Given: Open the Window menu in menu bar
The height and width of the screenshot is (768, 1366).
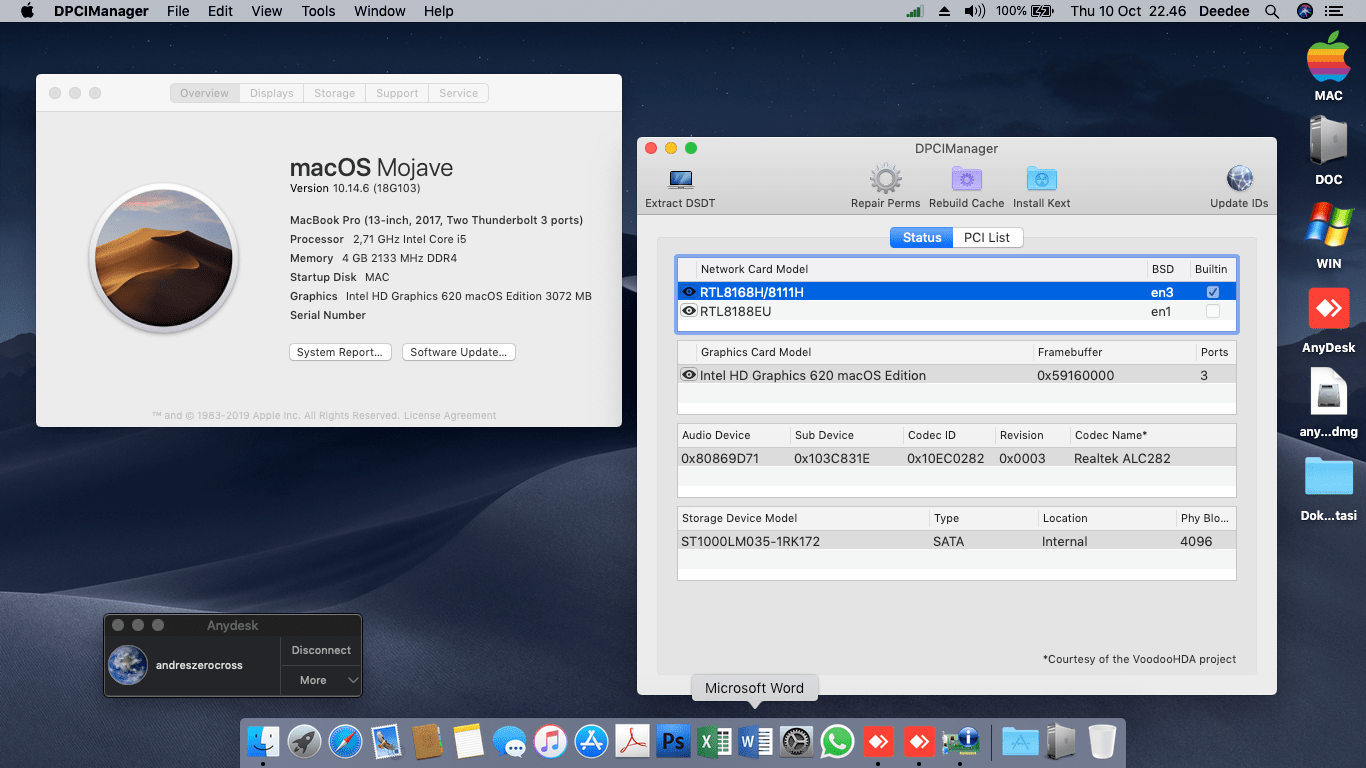Looking at the screenshot, I should 380,11.
